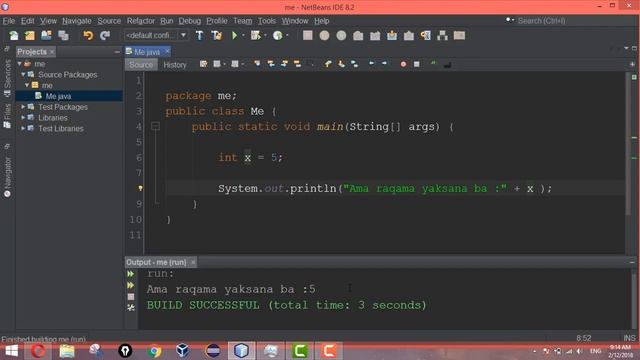Open the Navigator side panel
Image resolution: width=640 pixels, height=360 pixels.
point(7,176)
